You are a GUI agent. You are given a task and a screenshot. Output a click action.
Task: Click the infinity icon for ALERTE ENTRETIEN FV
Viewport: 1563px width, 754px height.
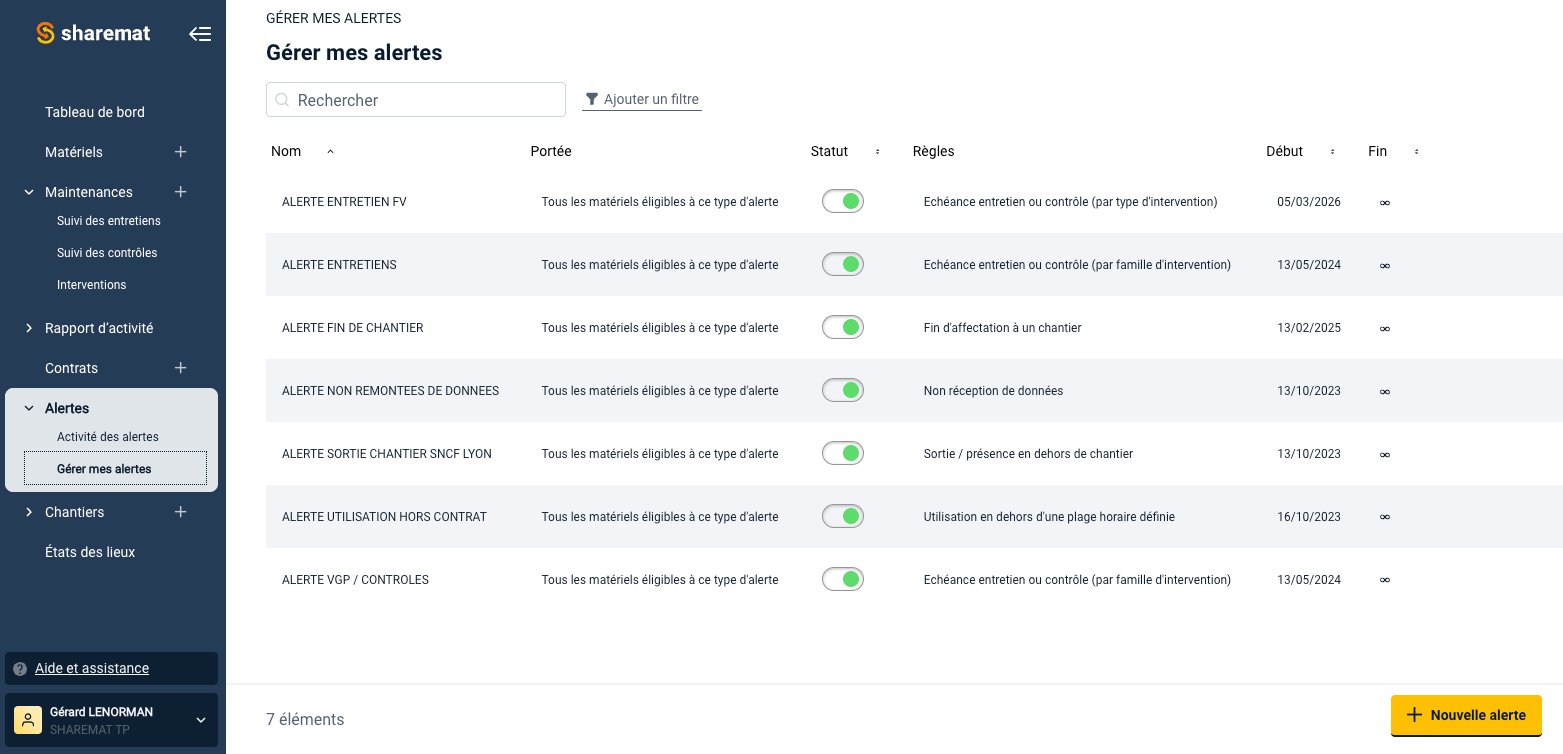click(x=1384, y=202)
